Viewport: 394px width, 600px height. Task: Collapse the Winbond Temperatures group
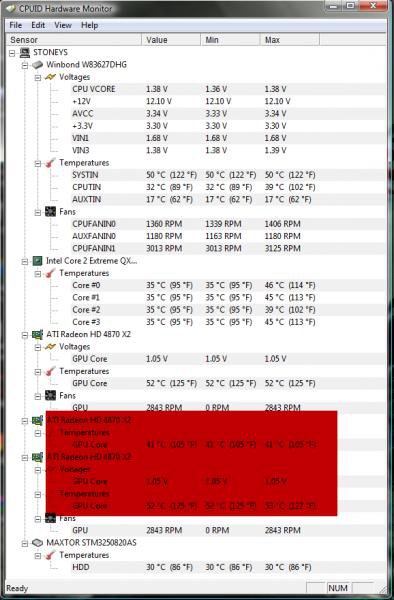[x=37, y=163]
